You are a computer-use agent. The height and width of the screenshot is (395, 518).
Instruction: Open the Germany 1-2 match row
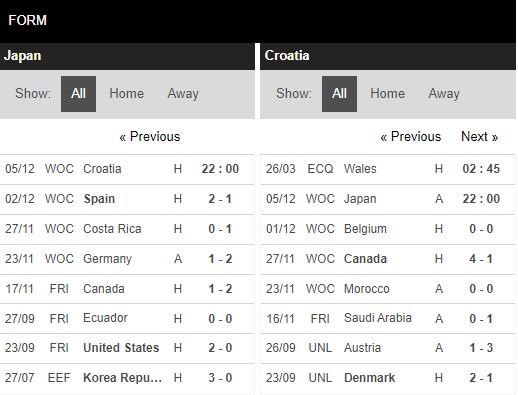click(x=127, y=259)
